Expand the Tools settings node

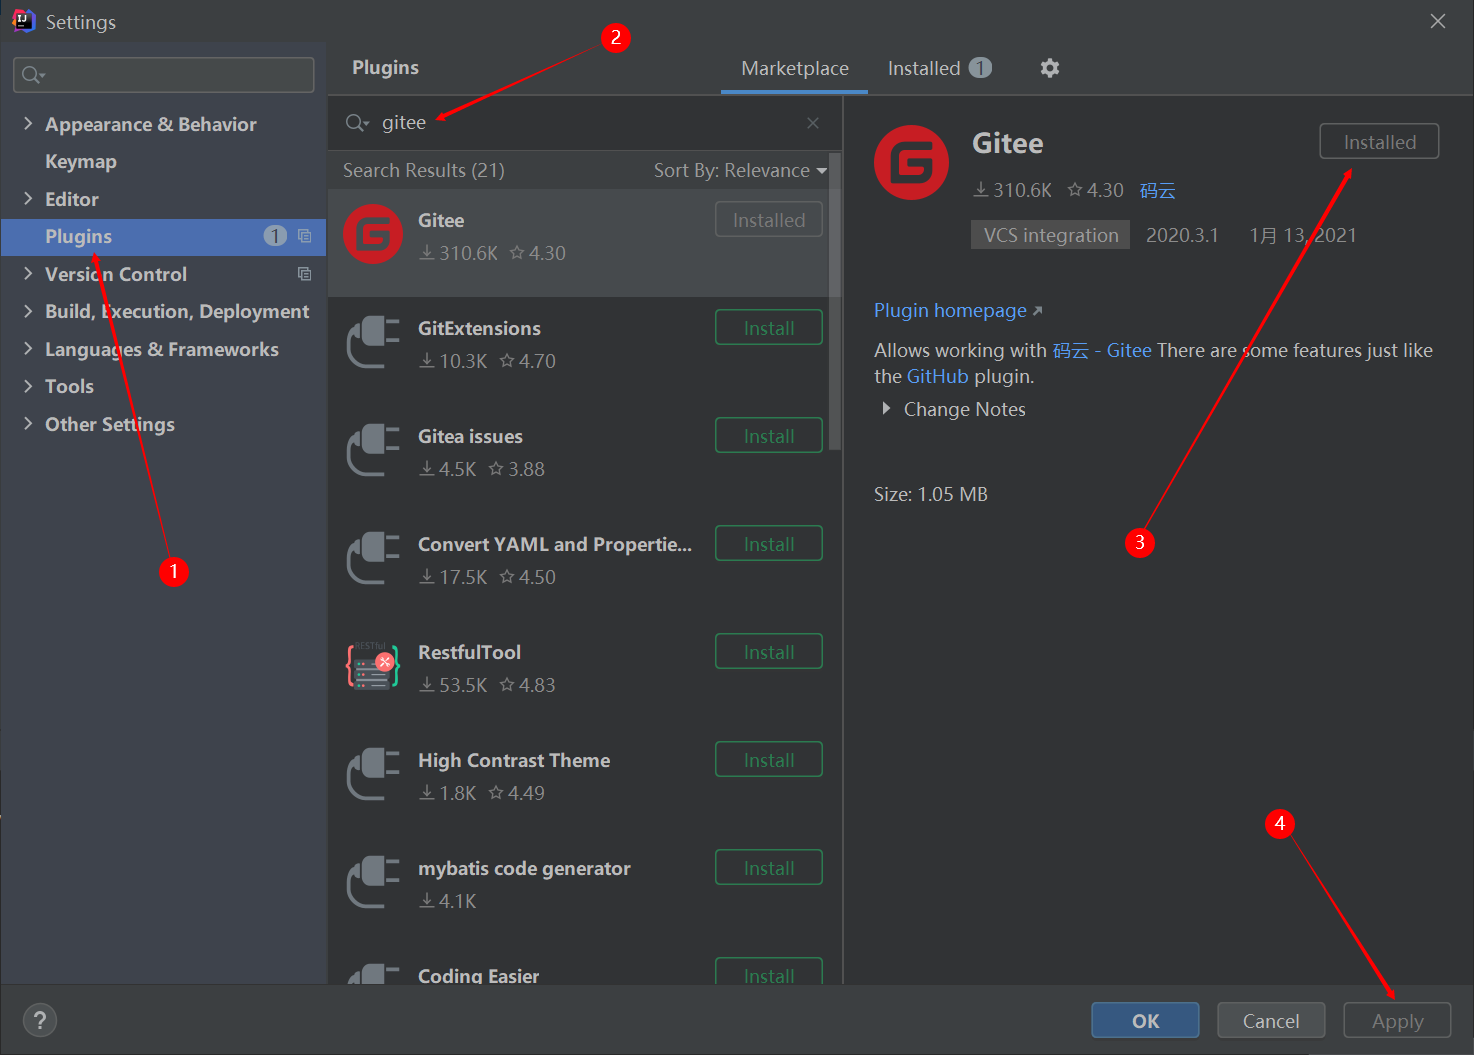[x=28, y=386]
